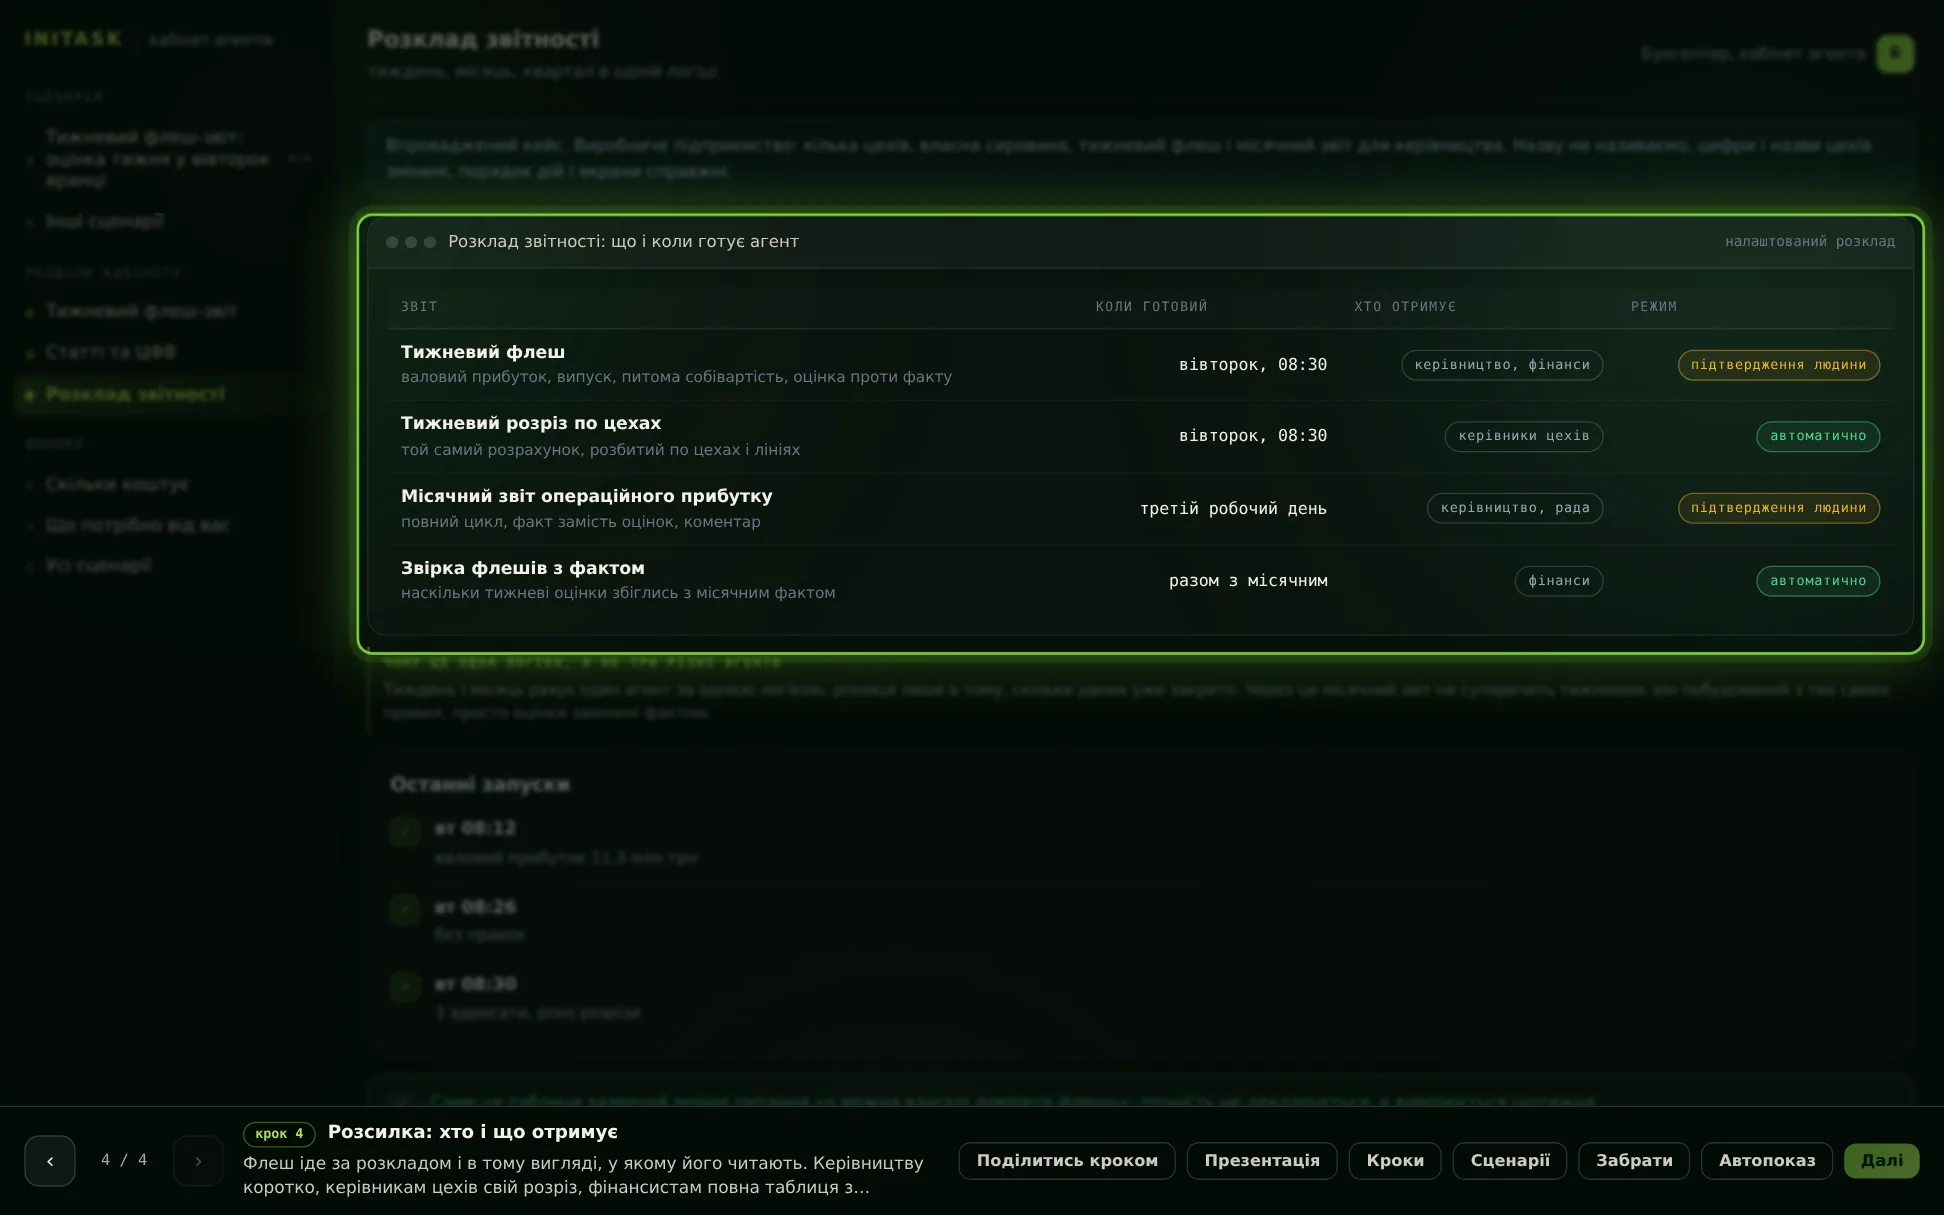Click 'автоматично' badge for Тижневий розріз по цехах
1944x1215 pixels.
tap(1818, 436)
